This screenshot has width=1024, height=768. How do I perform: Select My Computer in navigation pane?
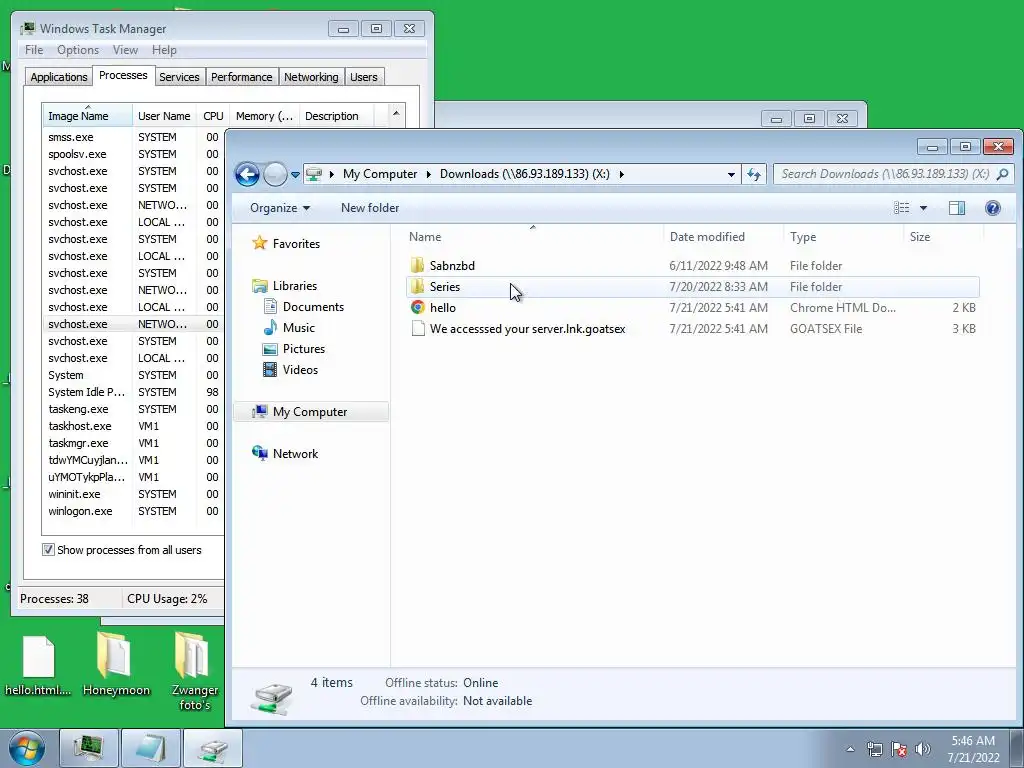(311, 412)
